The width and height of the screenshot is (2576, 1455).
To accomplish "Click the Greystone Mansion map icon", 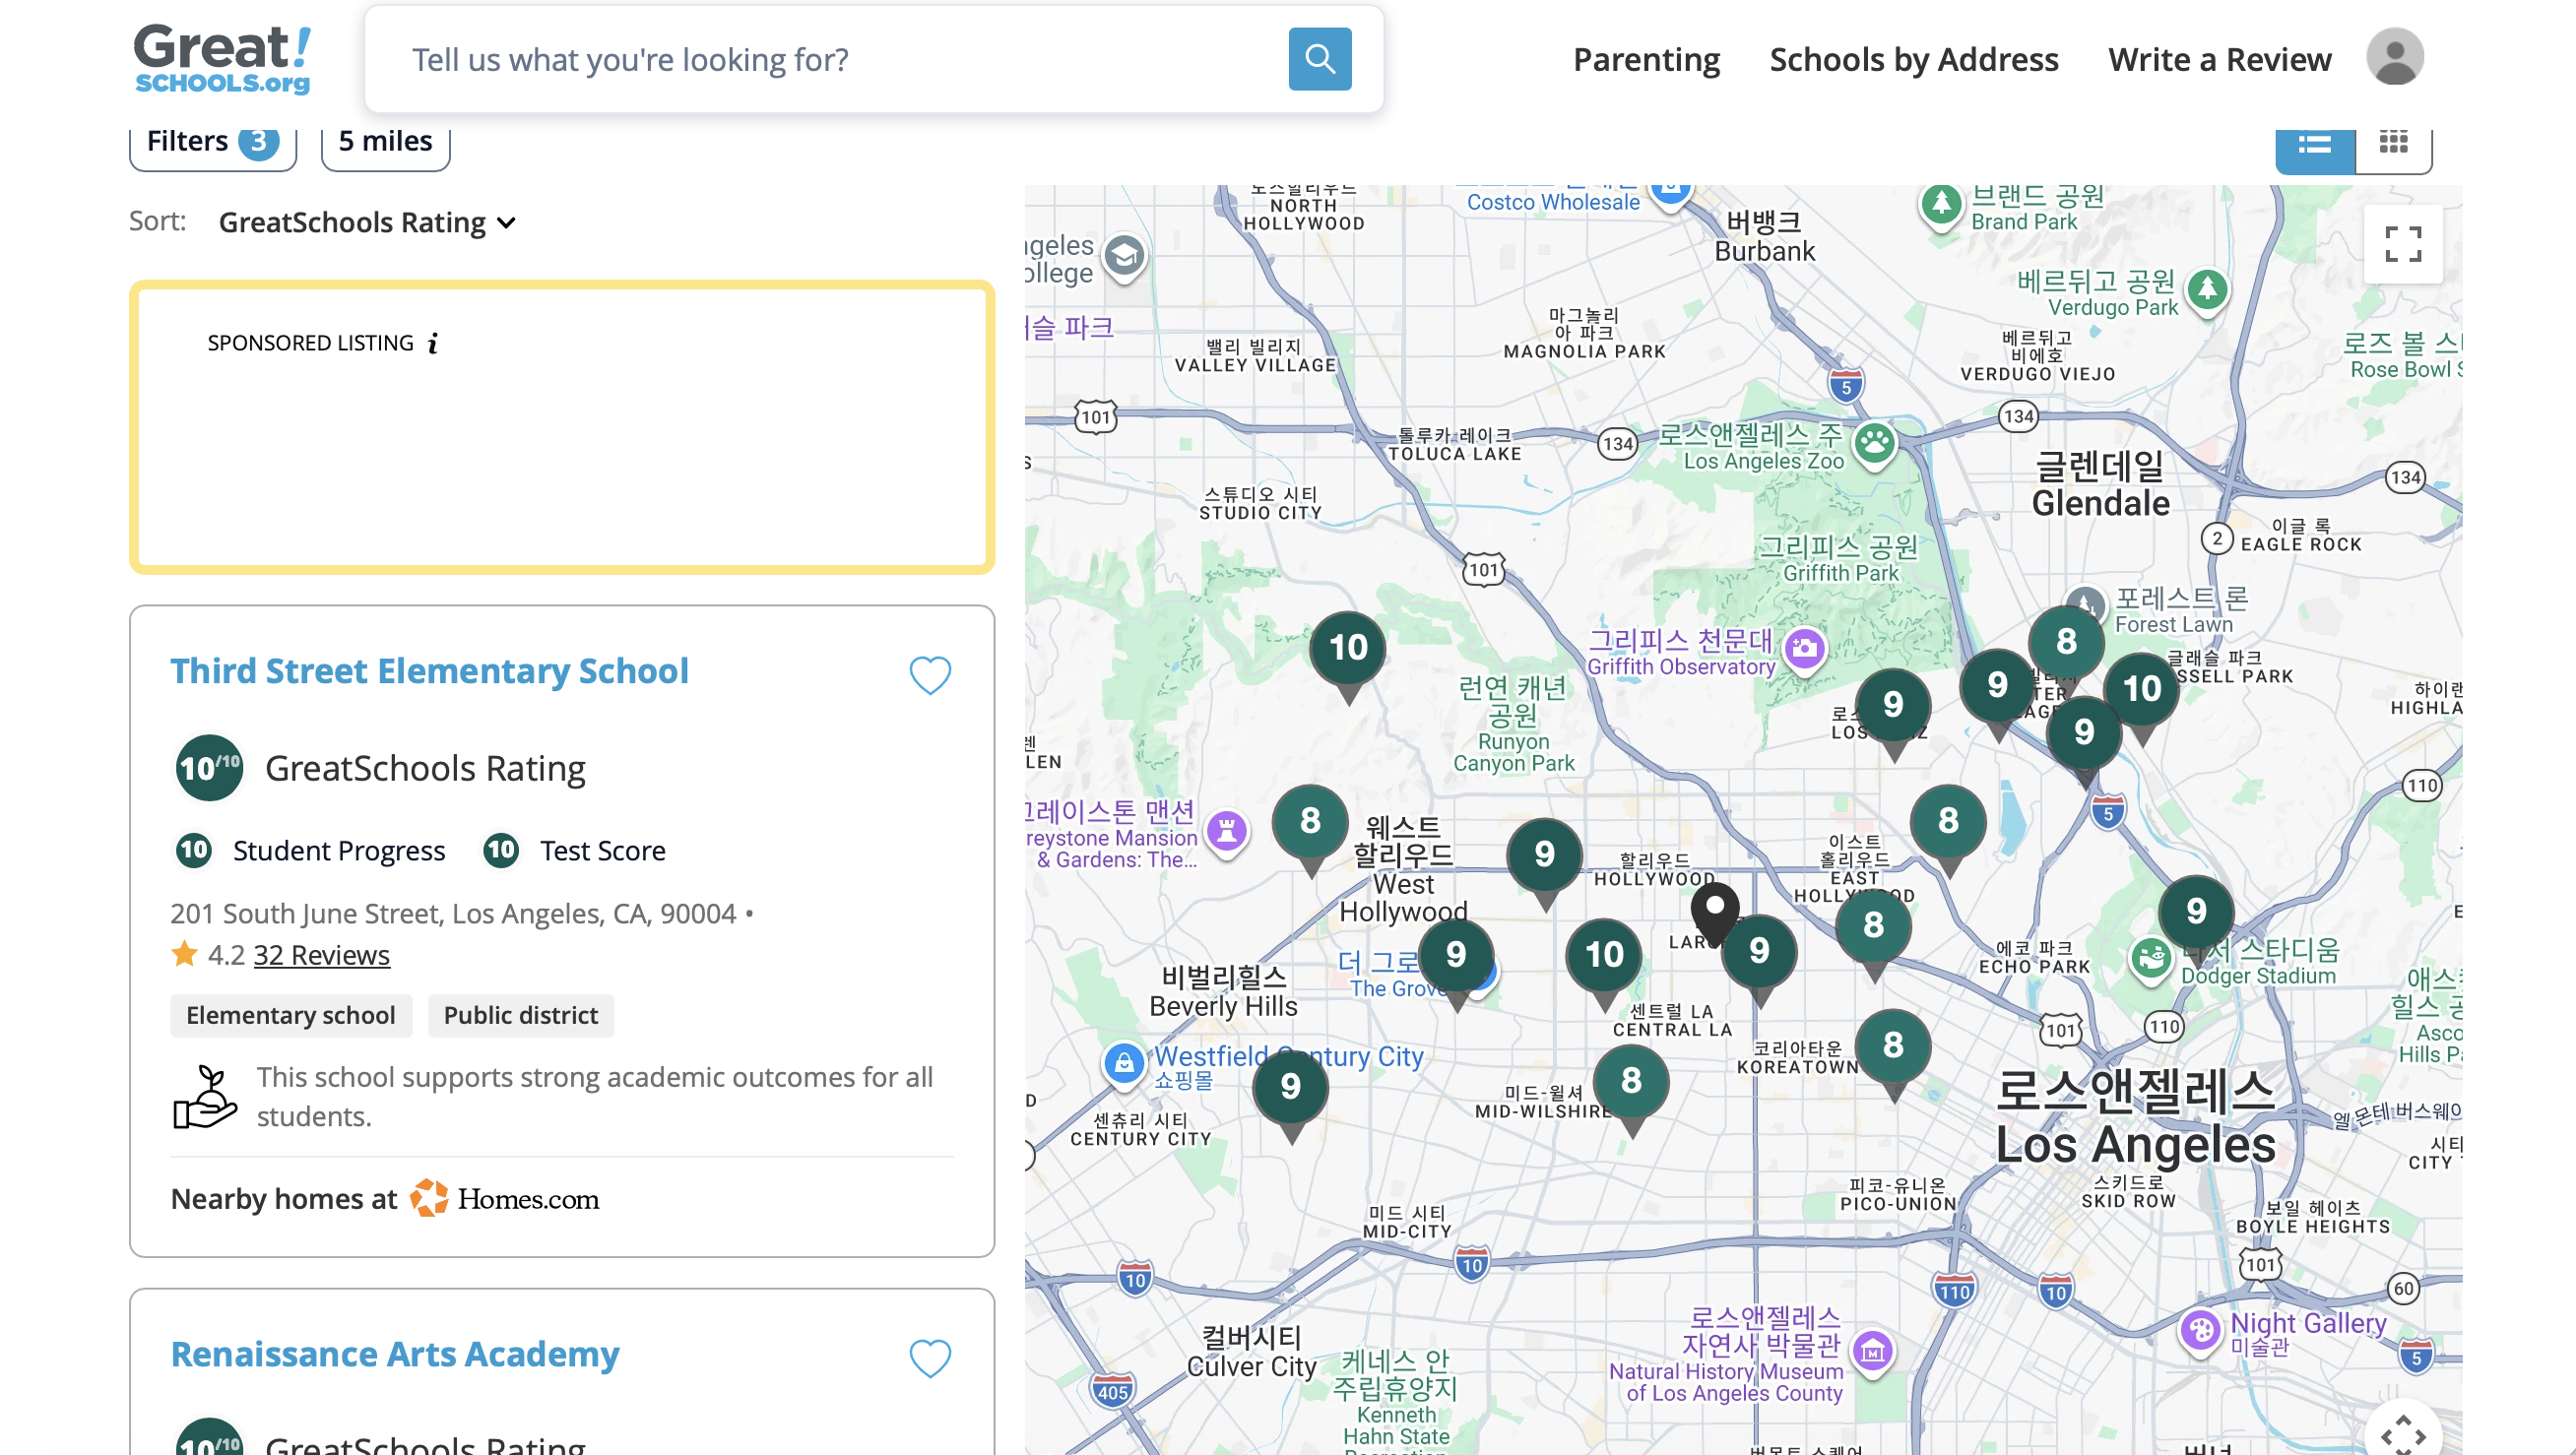I will 1226,831.
